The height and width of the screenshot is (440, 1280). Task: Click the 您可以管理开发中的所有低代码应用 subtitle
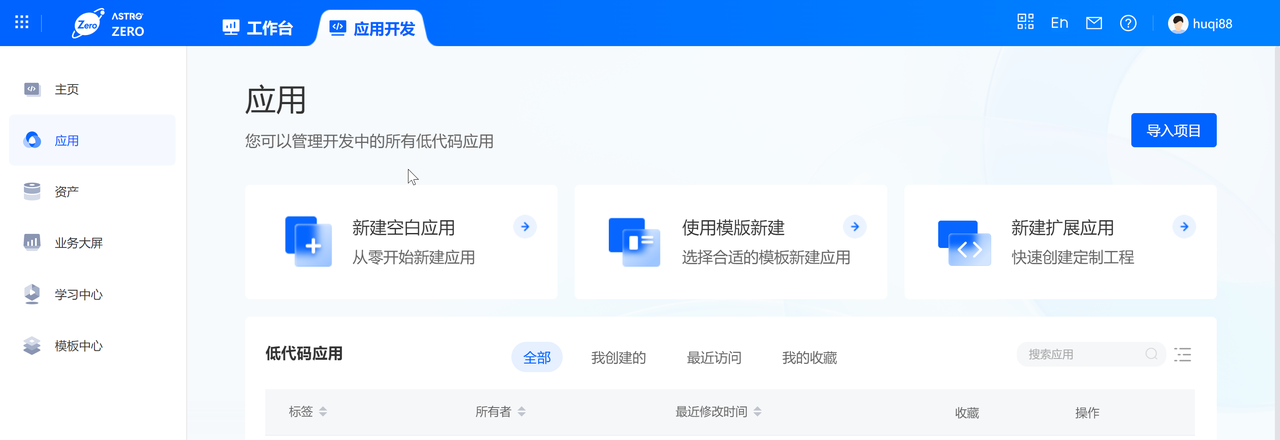pos(369,141)
